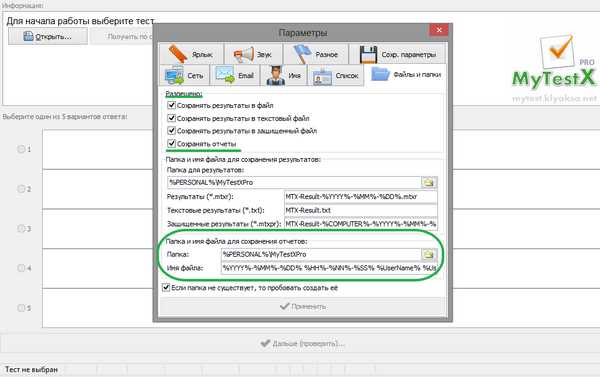The image size is (600, 377).
Task: Toggle create folder if not exists checkbox
Action: [166, 287]
